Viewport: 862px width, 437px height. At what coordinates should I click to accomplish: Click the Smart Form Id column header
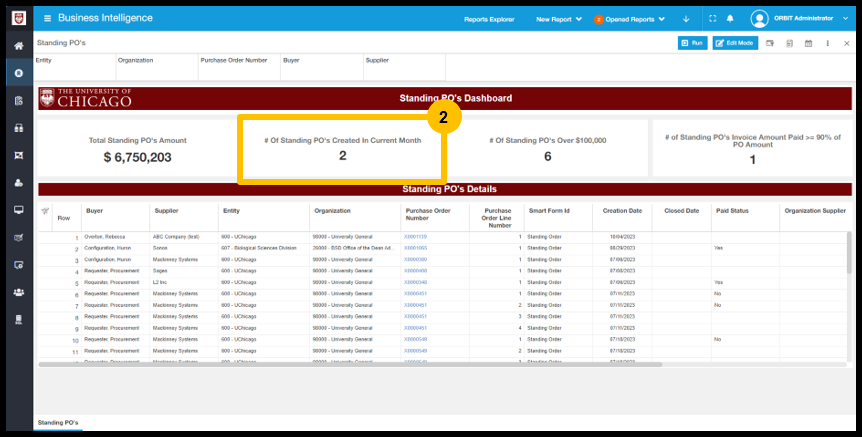(549, 211)
